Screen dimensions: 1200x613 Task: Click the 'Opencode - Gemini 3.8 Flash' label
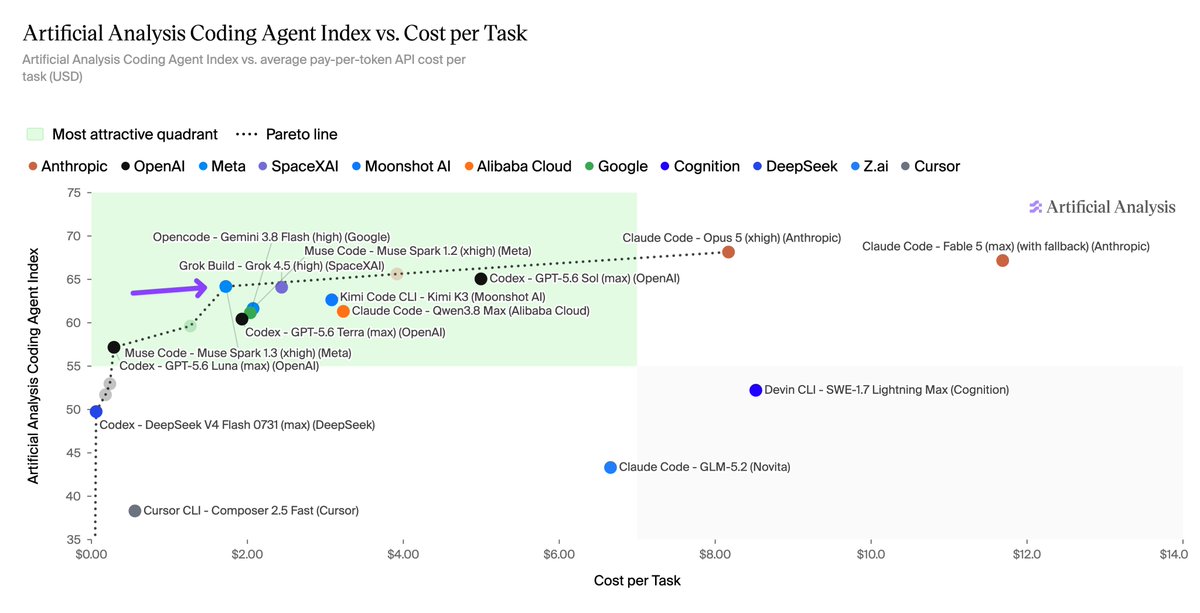271,237
